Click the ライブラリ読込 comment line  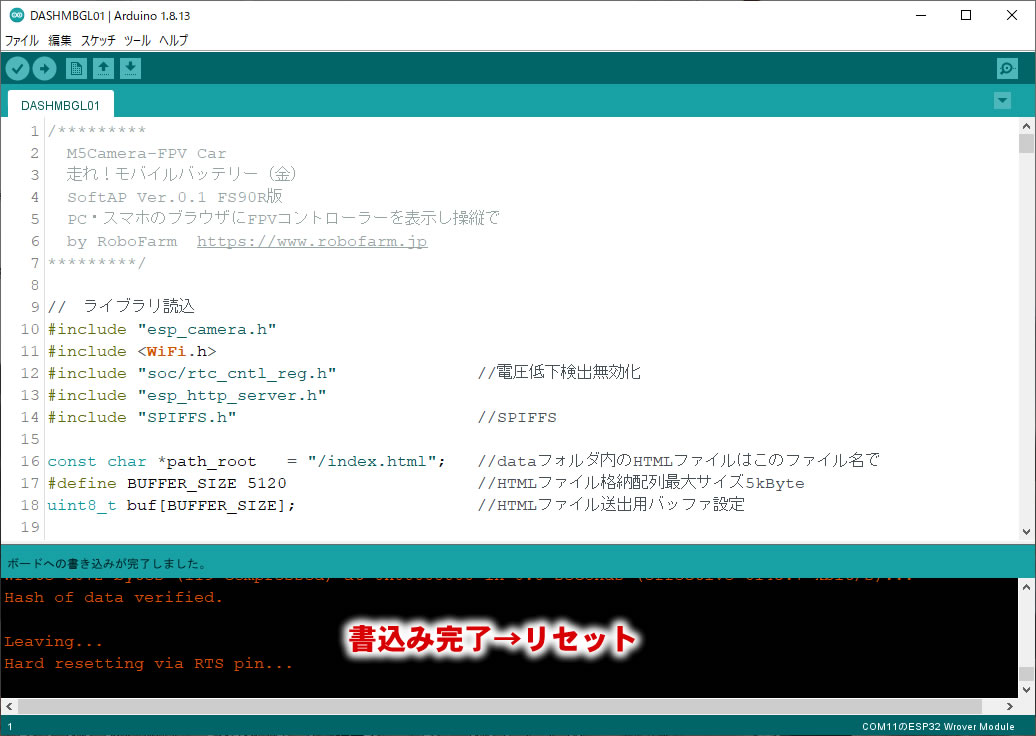tap(121, 306)
